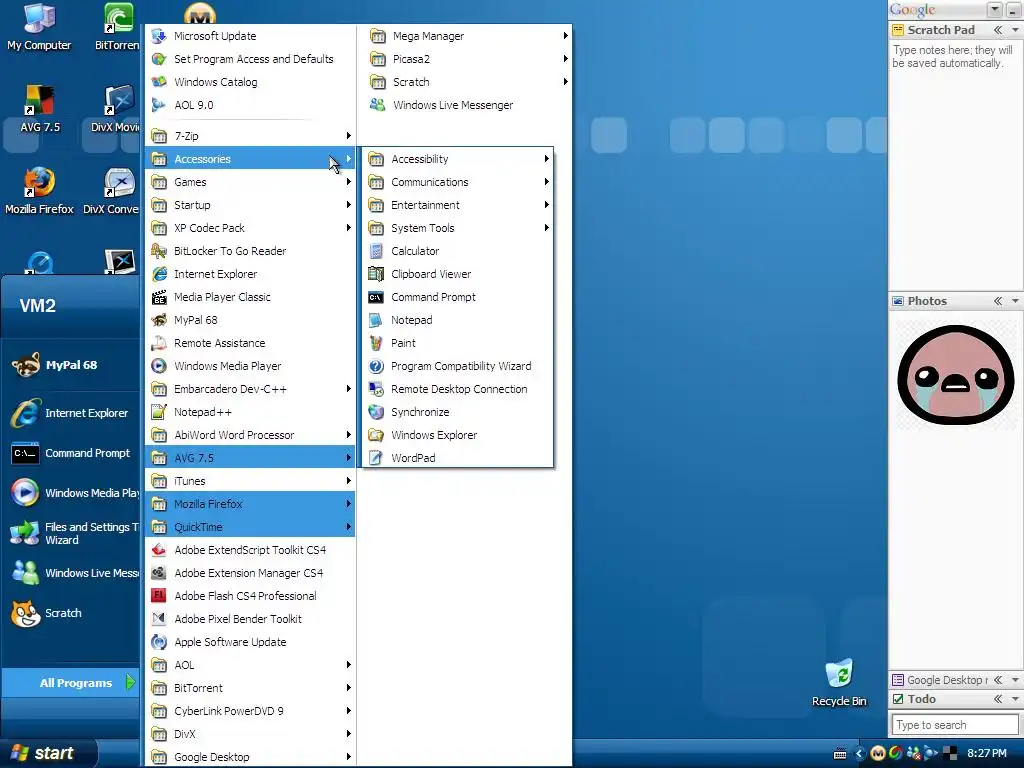1024x768 pixels.
Task: Collapse the Scratch Pad sidebar gadget
Action: (998, 30)
